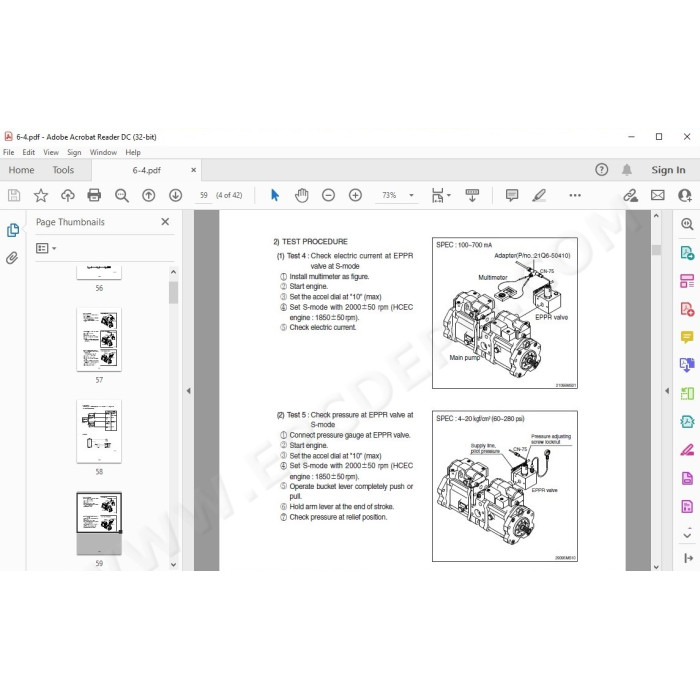Zoom out with minus button
The width and height of the screenshot is (700, 700).
pyautogui.click(x=329, y=195)
